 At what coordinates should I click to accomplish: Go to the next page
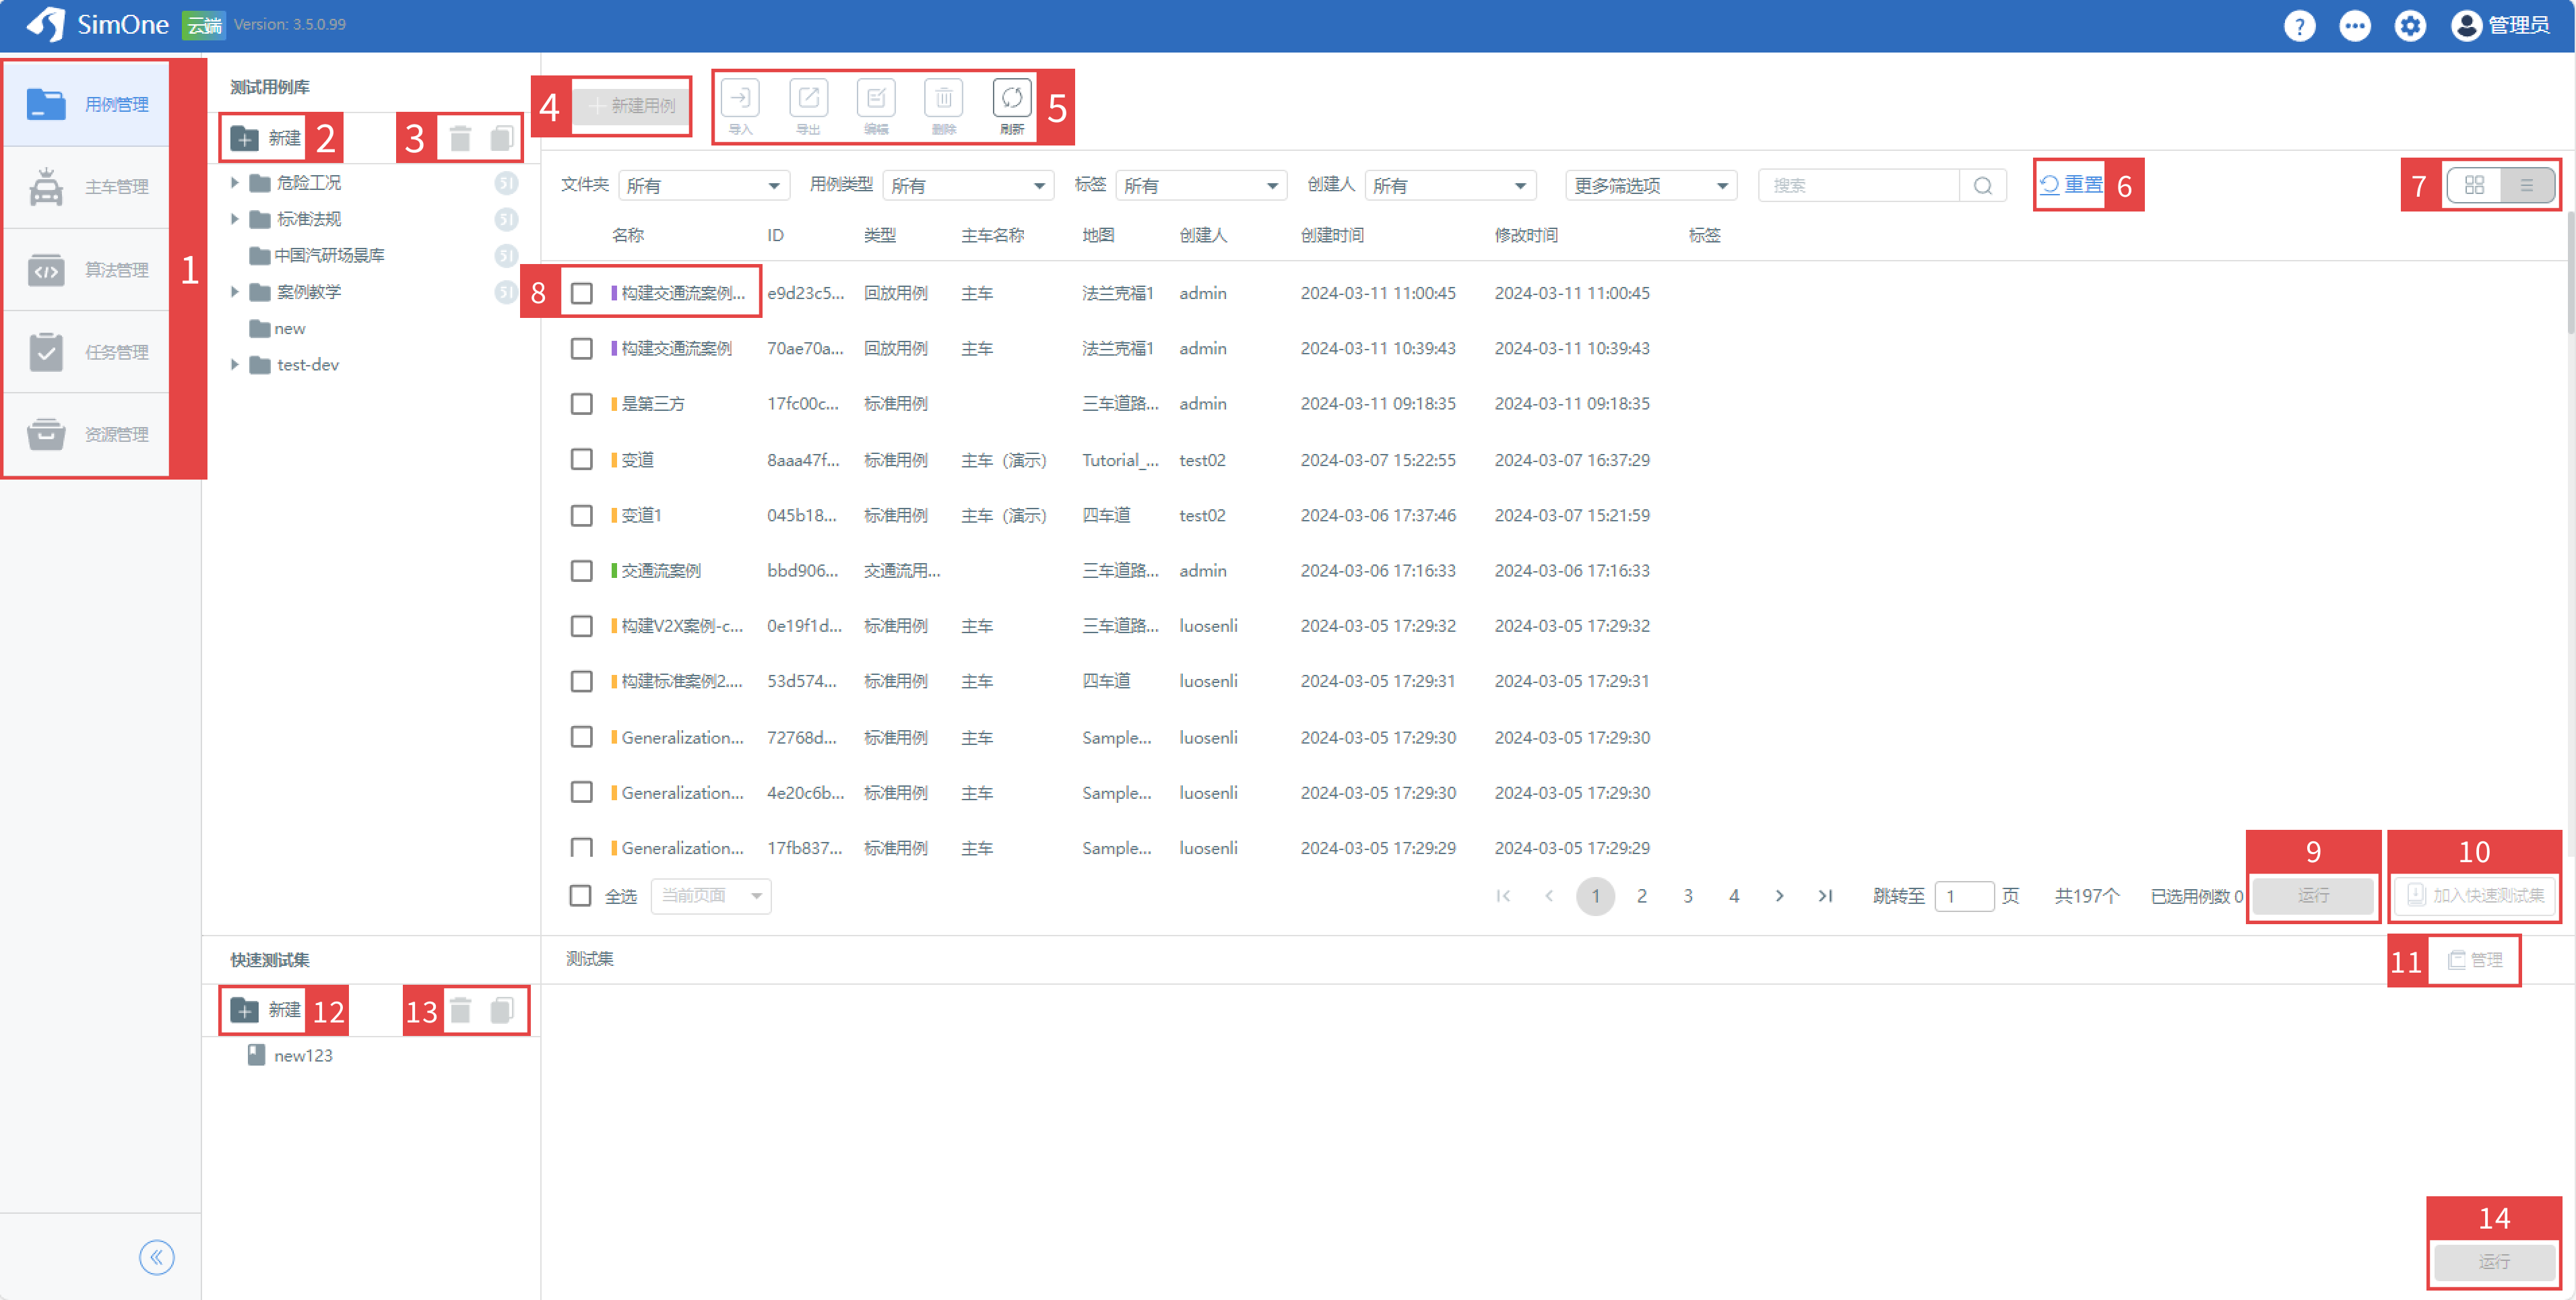click(1780, 896)
